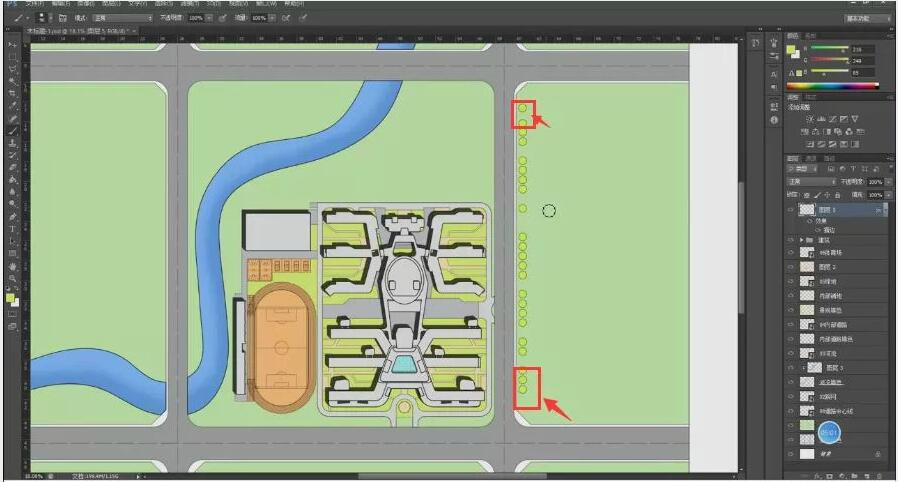Click the zoom percentage field in status bar
The width and height of the screenshot is (898, 482).
coord(34,476)
